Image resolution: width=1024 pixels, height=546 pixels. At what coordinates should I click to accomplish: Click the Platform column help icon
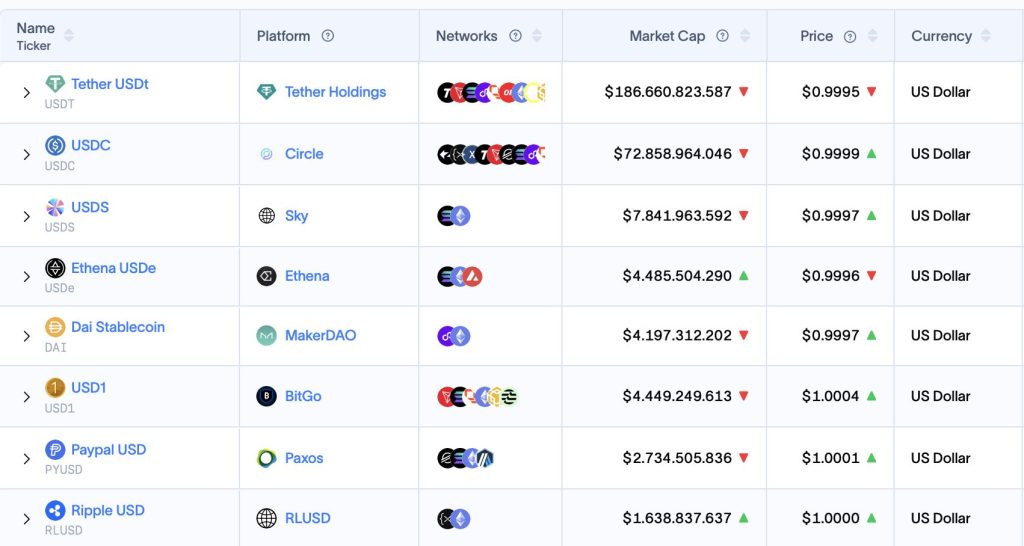[x=328, y=36]
